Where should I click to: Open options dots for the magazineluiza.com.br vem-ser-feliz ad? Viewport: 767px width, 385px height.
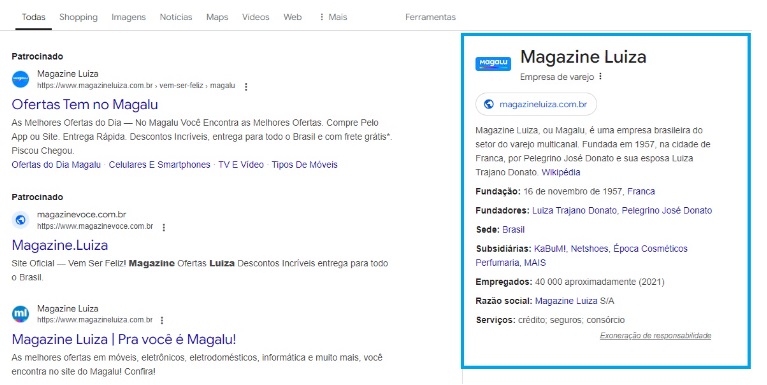point(246,87)
